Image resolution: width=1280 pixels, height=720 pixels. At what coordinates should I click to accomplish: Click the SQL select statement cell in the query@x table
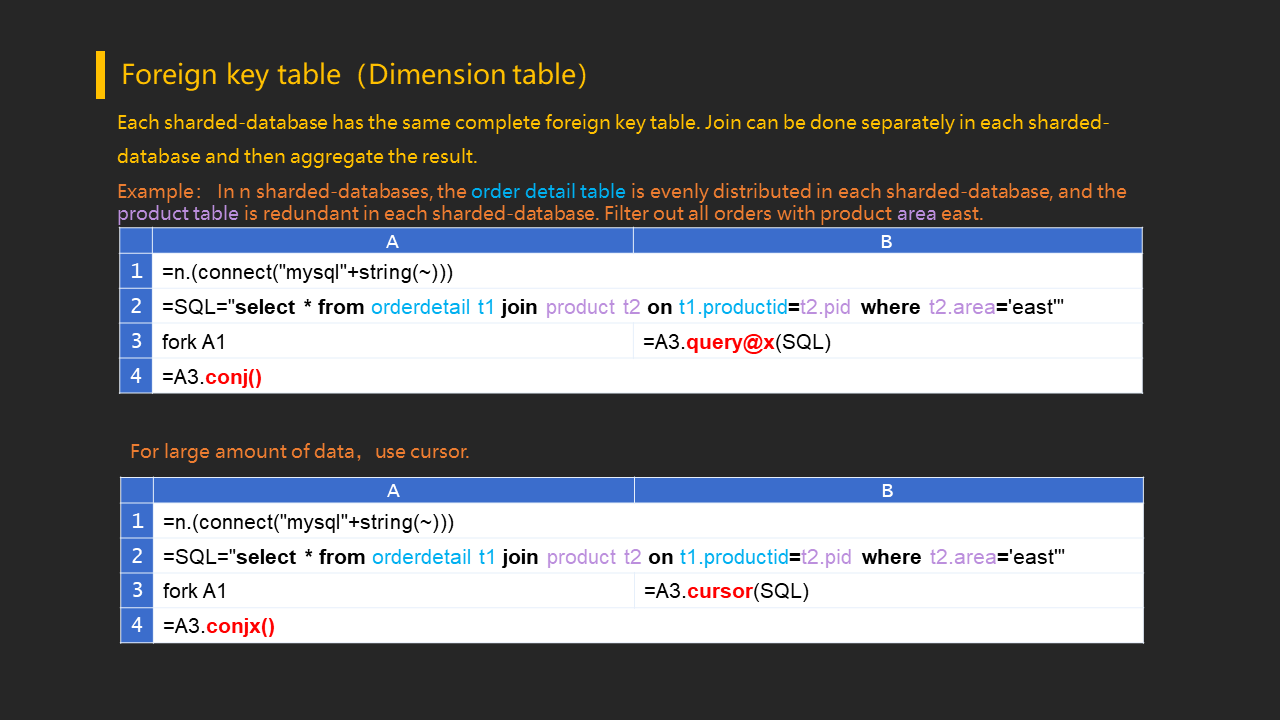click(647, 306)
